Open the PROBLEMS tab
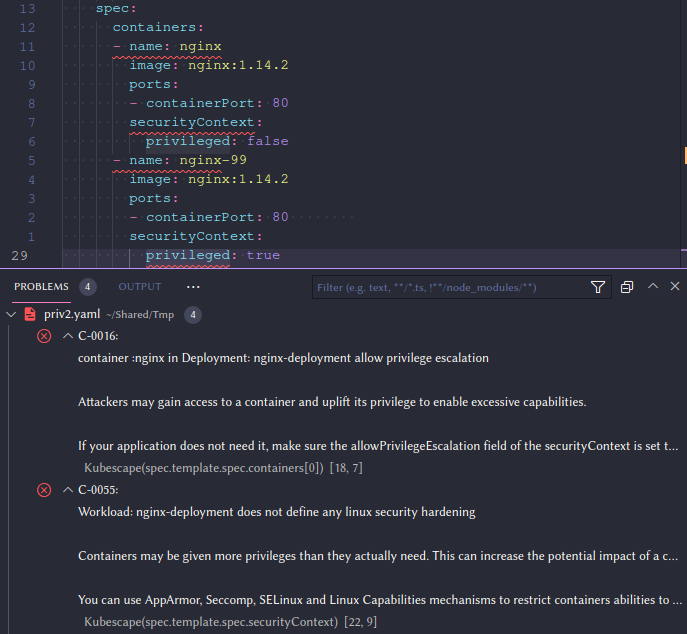This screenshot has height=634, width=687. pyautogui.click(x=41, y=287)
